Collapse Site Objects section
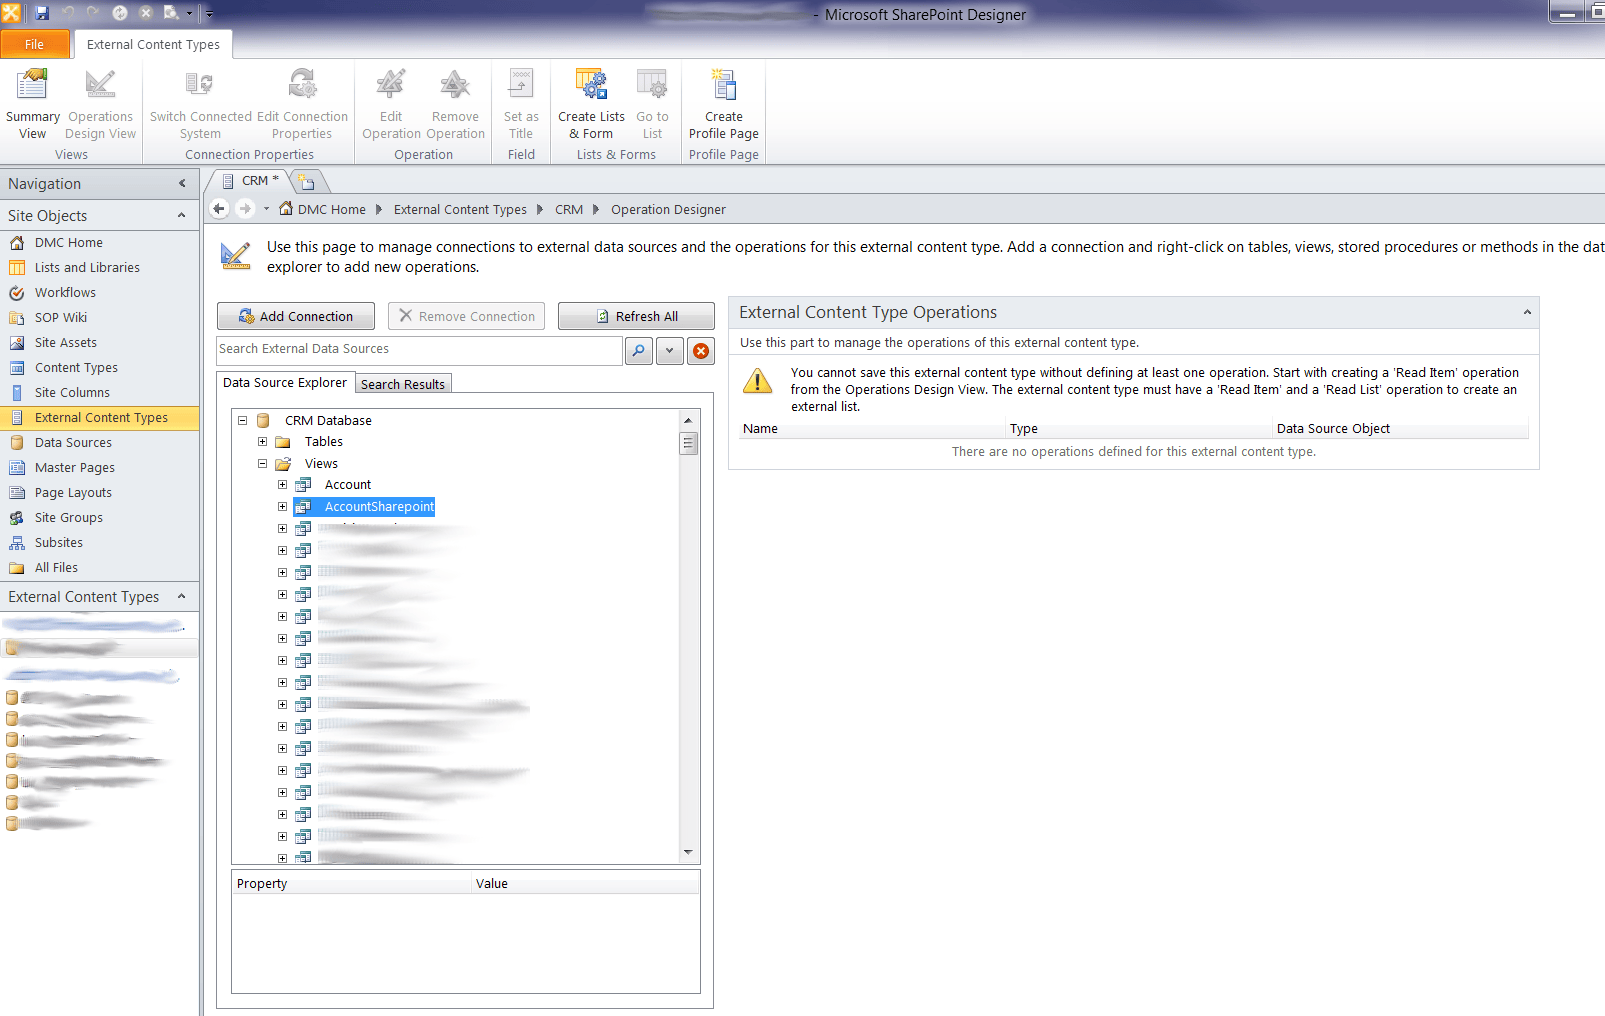This screenshot has height=1016, width=1605. [182, 215]
